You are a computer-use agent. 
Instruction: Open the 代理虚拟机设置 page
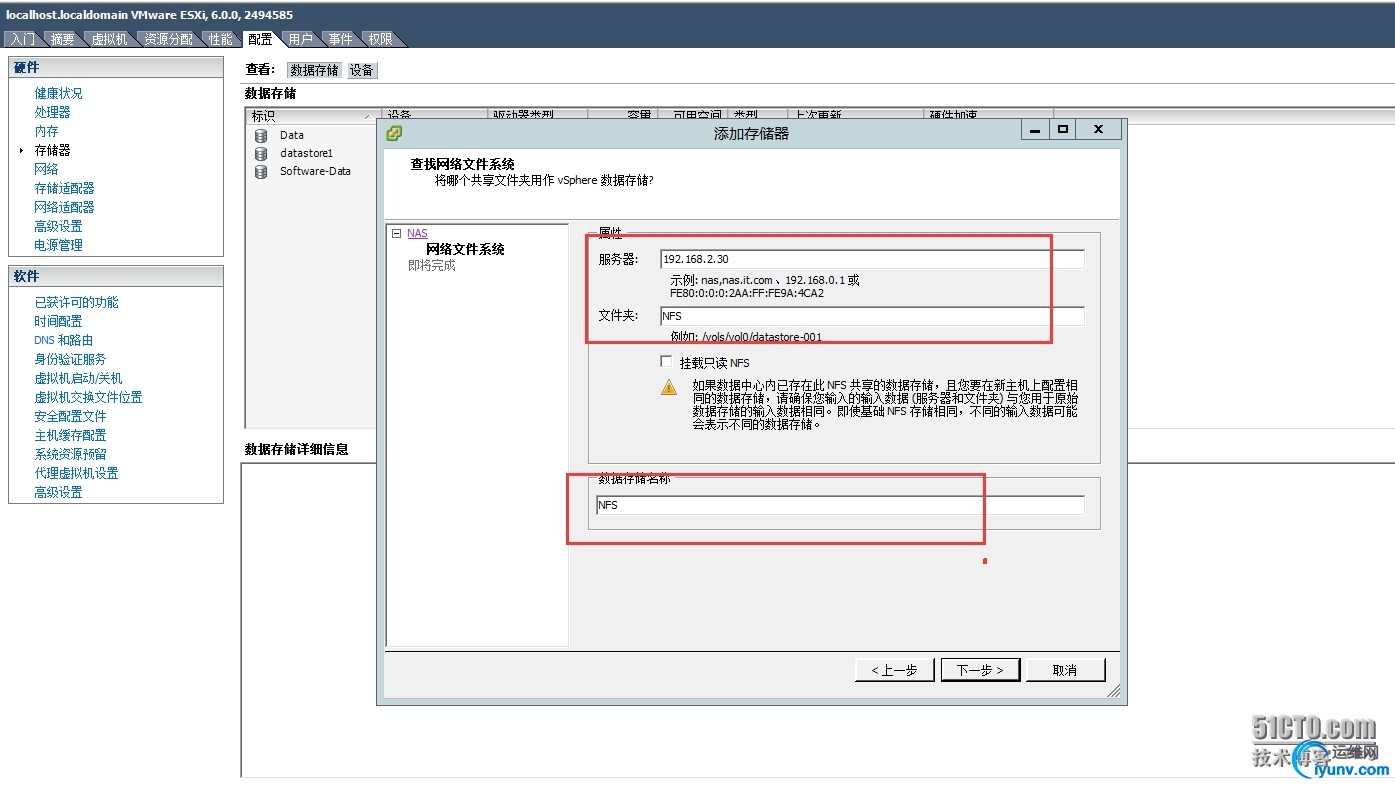(x=77, y=473)
